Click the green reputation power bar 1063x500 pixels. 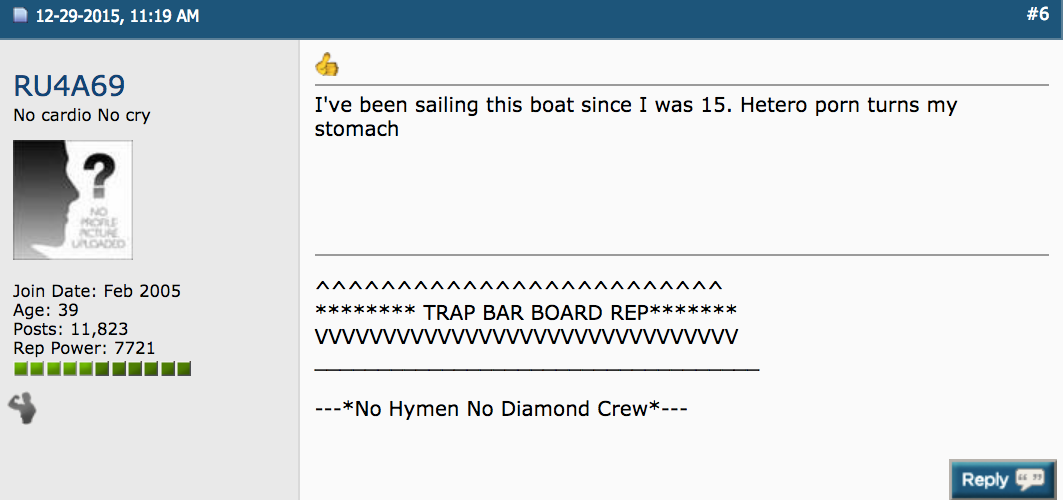(102, 369)
